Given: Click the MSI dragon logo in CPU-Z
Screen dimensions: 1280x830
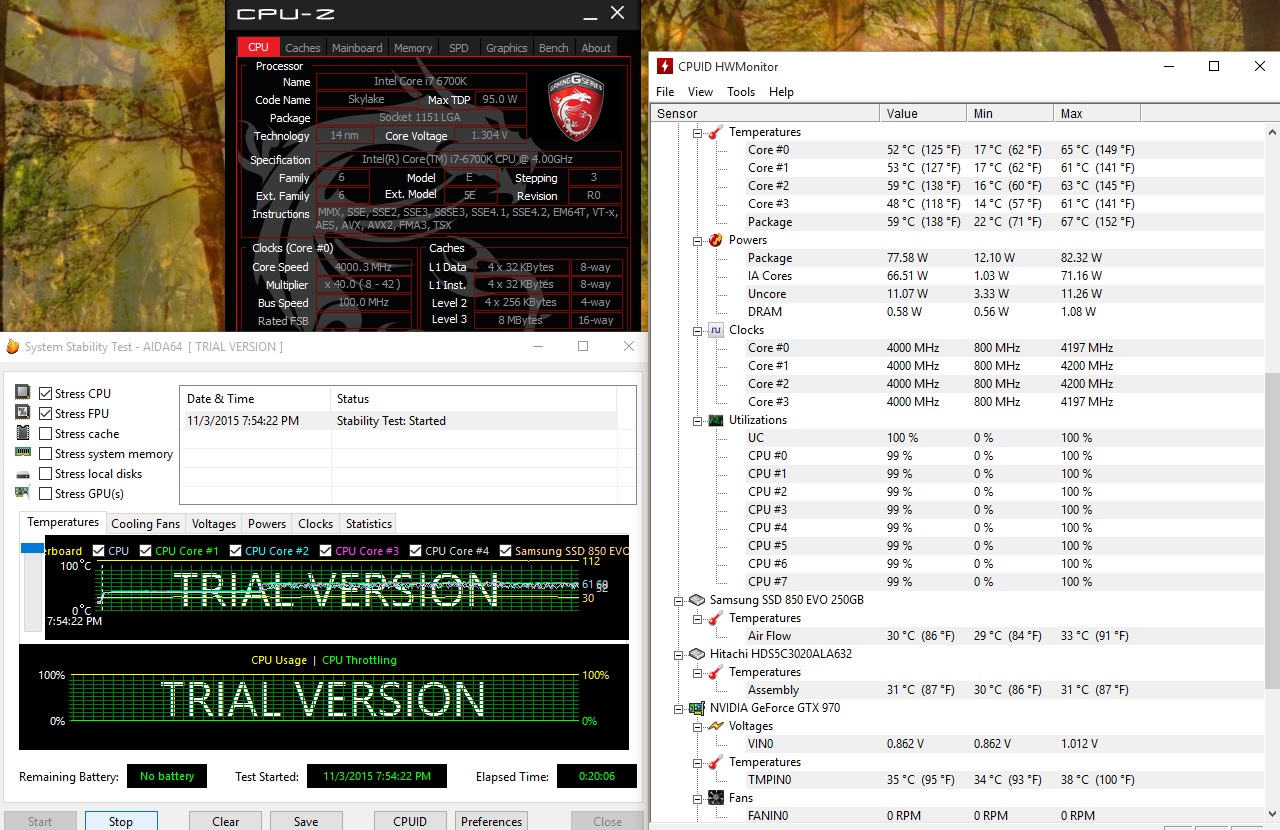Looking at the screenshot, I should click(x=576, y=106).
